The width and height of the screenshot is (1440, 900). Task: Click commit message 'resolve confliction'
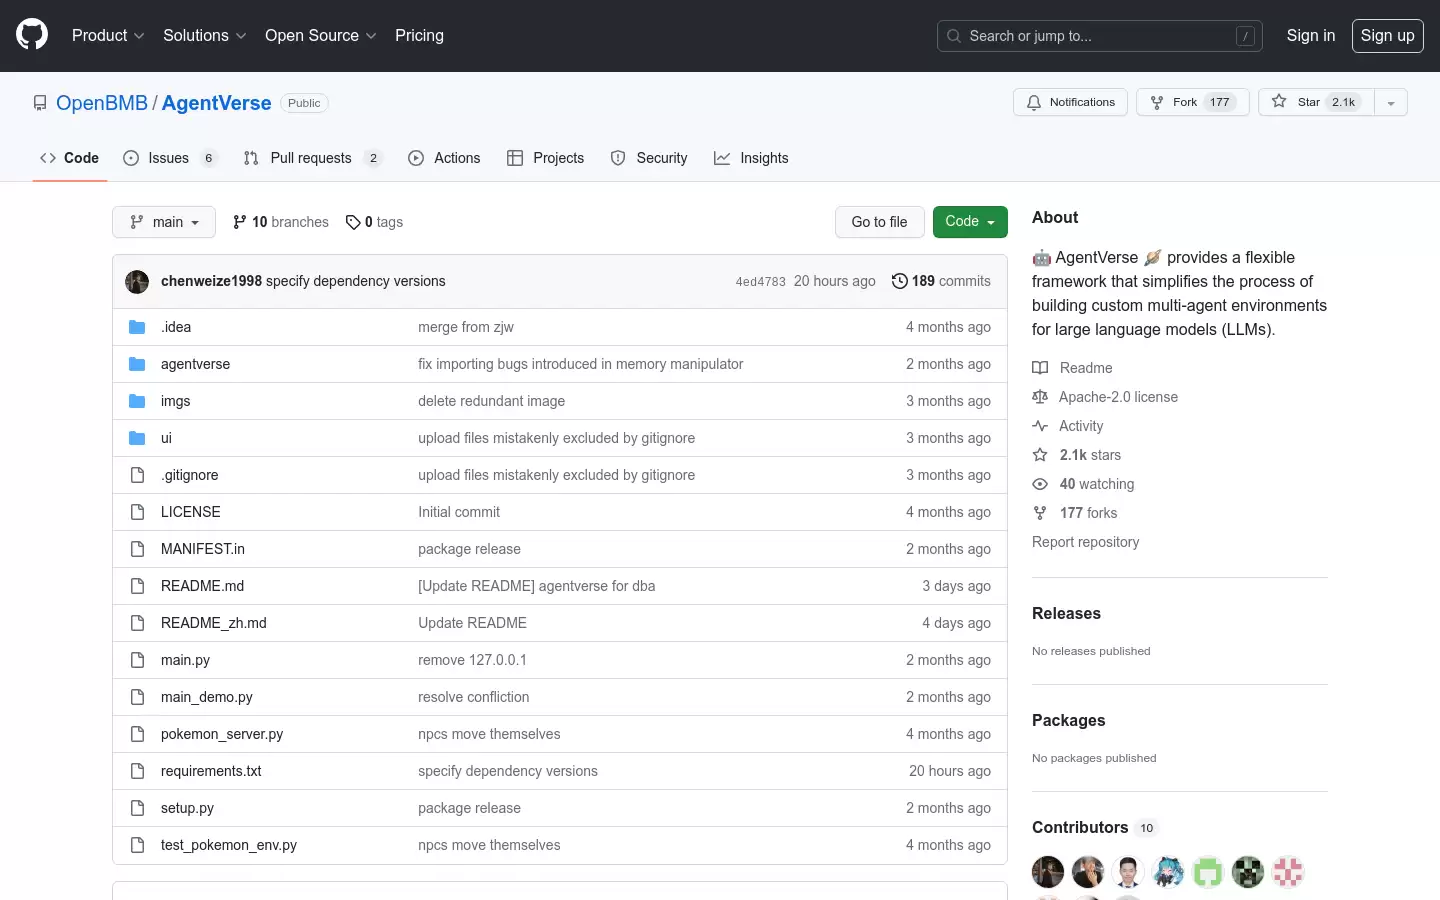coord(474,697)
